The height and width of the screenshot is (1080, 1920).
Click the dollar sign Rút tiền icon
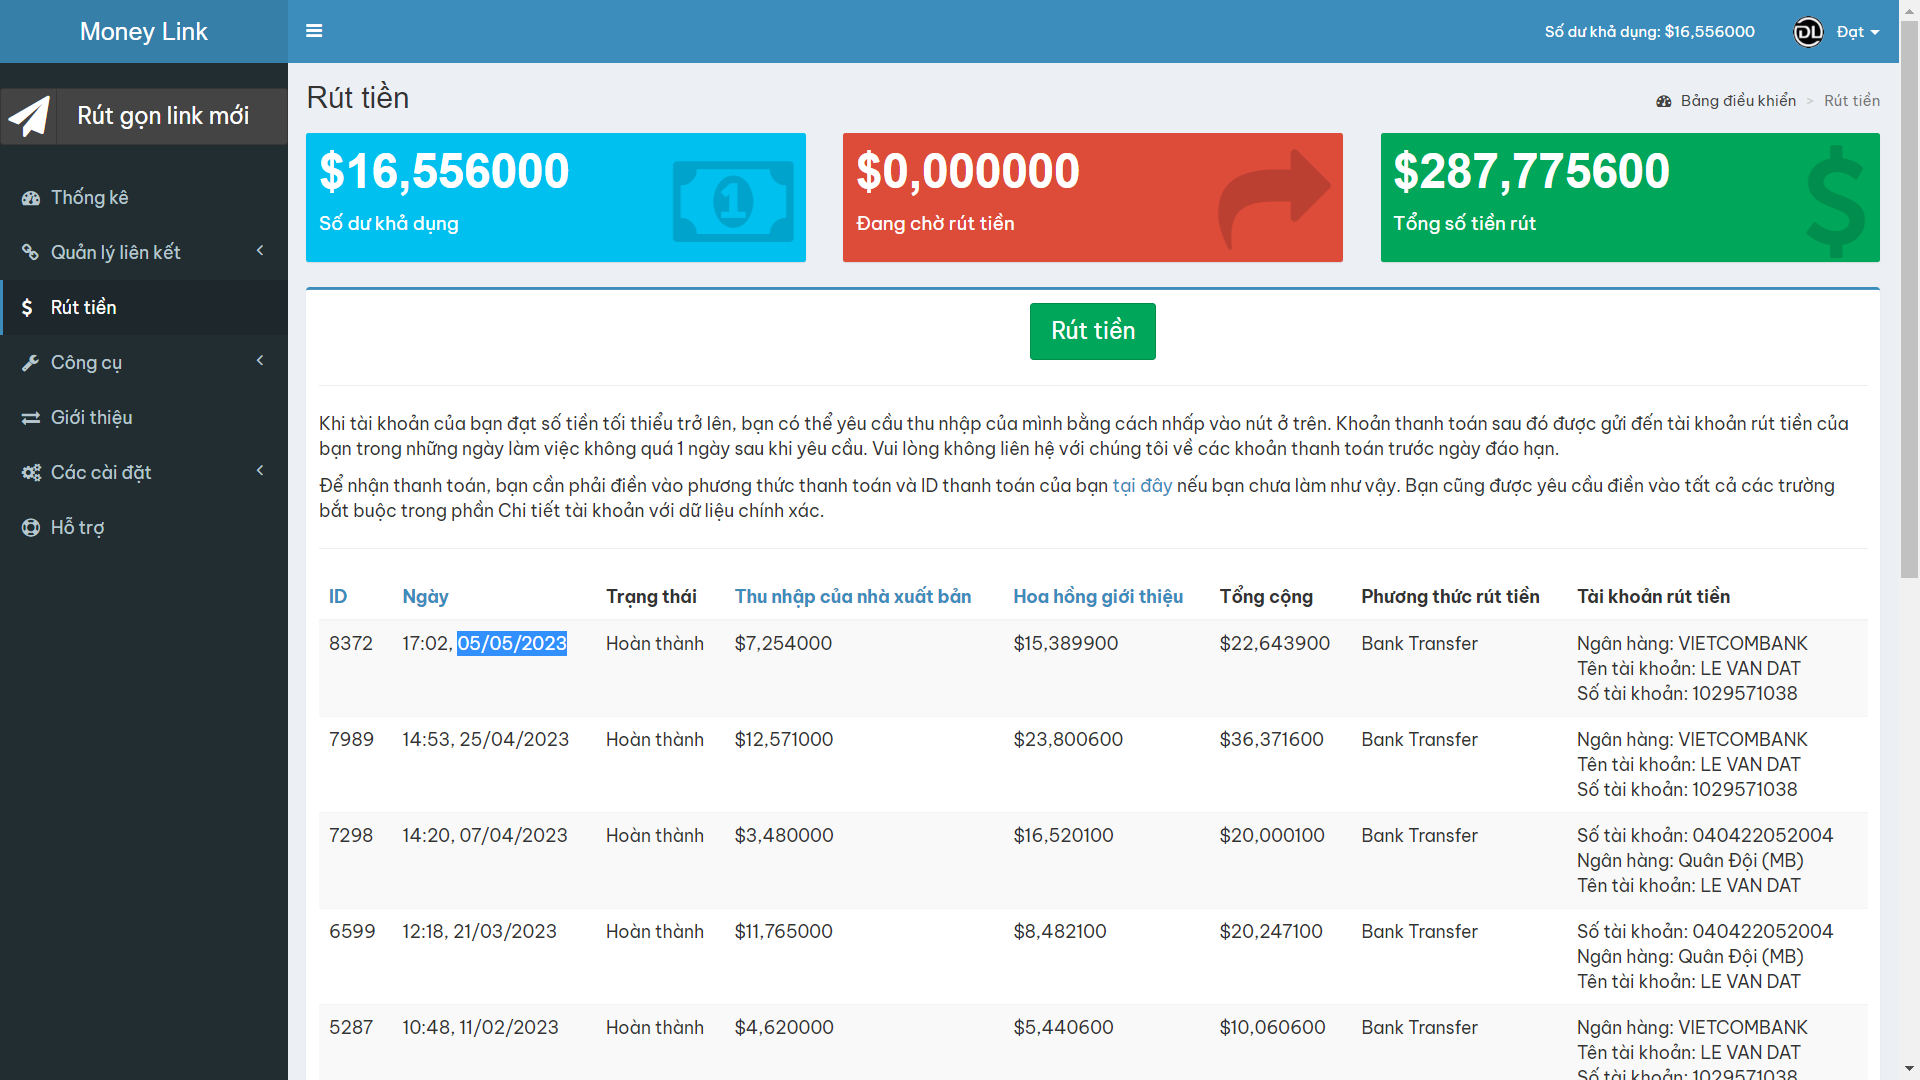[x=27, y=308]
